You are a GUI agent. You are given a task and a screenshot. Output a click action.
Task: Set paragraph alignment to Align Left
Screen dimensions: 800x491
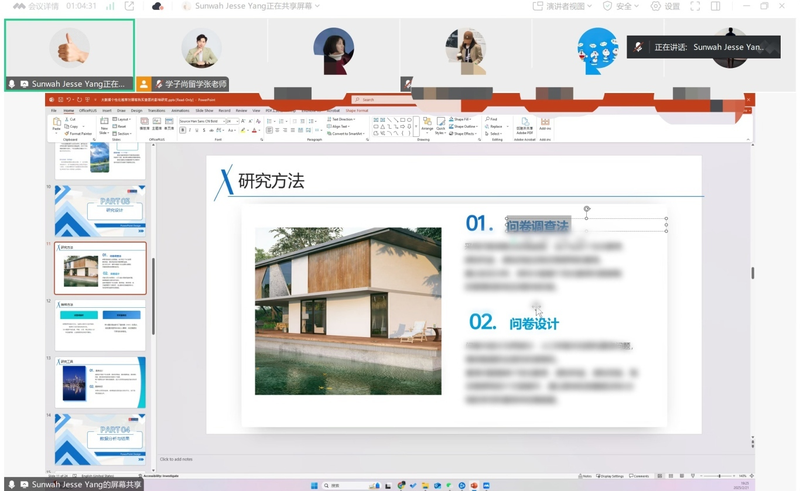click(x=269, y=130)
